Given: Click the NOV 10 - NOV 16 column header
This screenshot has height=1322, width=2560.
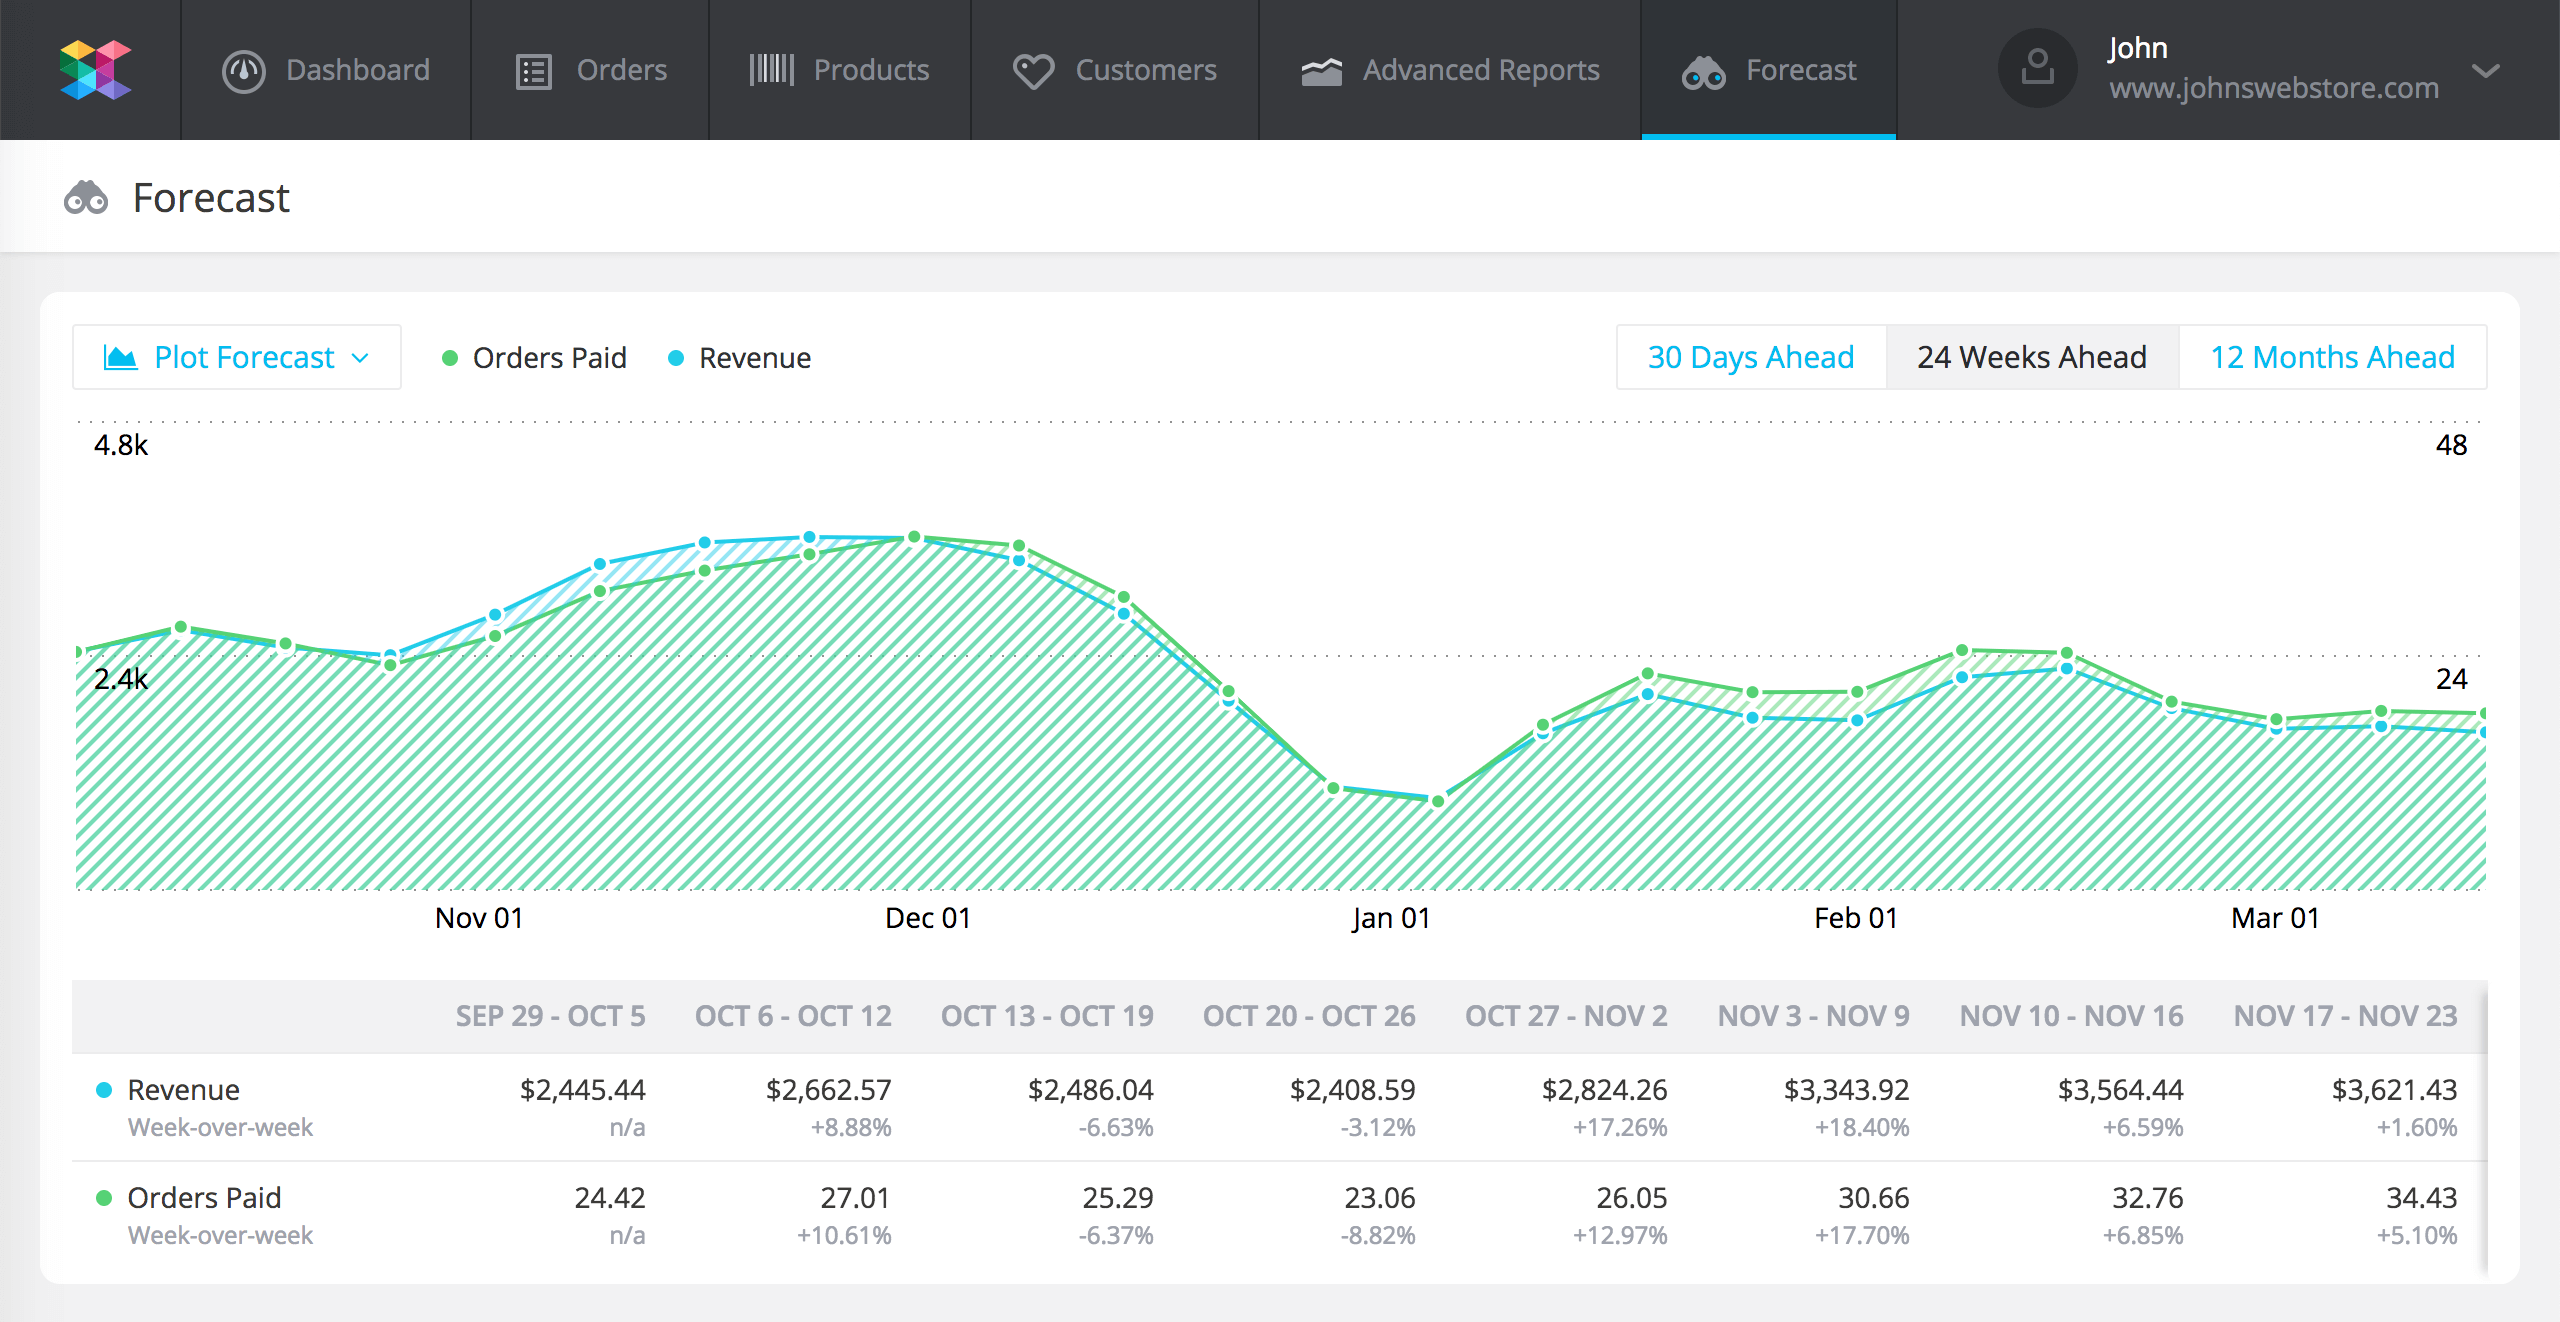Looking at the screenshot, I should click(x=2071, y=1016).
